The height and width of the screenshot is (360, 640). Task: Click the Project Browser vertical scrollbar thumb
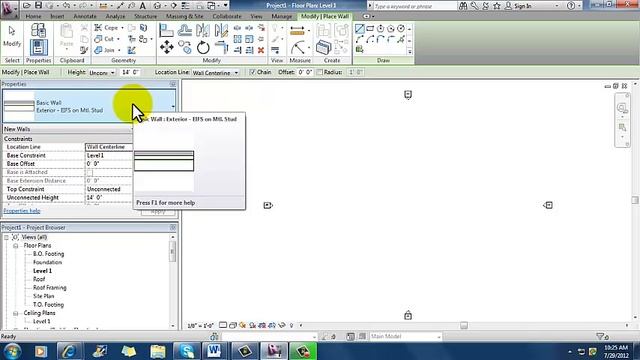pyautogui.click(x=173, y=251)
